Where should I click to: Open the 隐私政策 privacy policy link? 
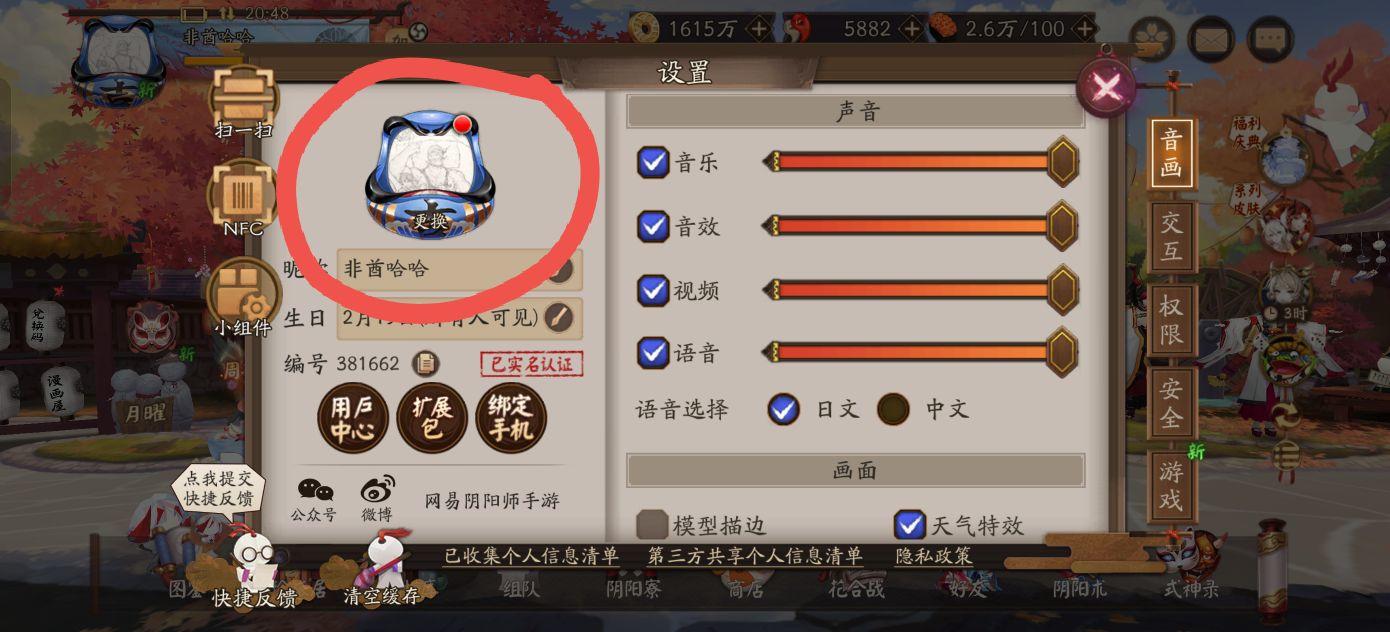(932, 557)
